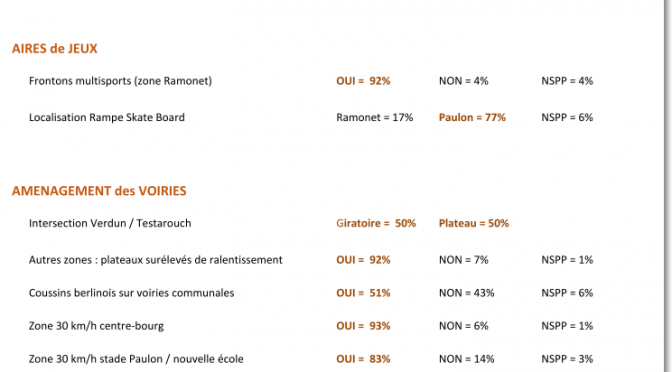The height and width of the screenshot is (372, 672).
Task: Click the OUI = 93% value
Action: [363, 326]
